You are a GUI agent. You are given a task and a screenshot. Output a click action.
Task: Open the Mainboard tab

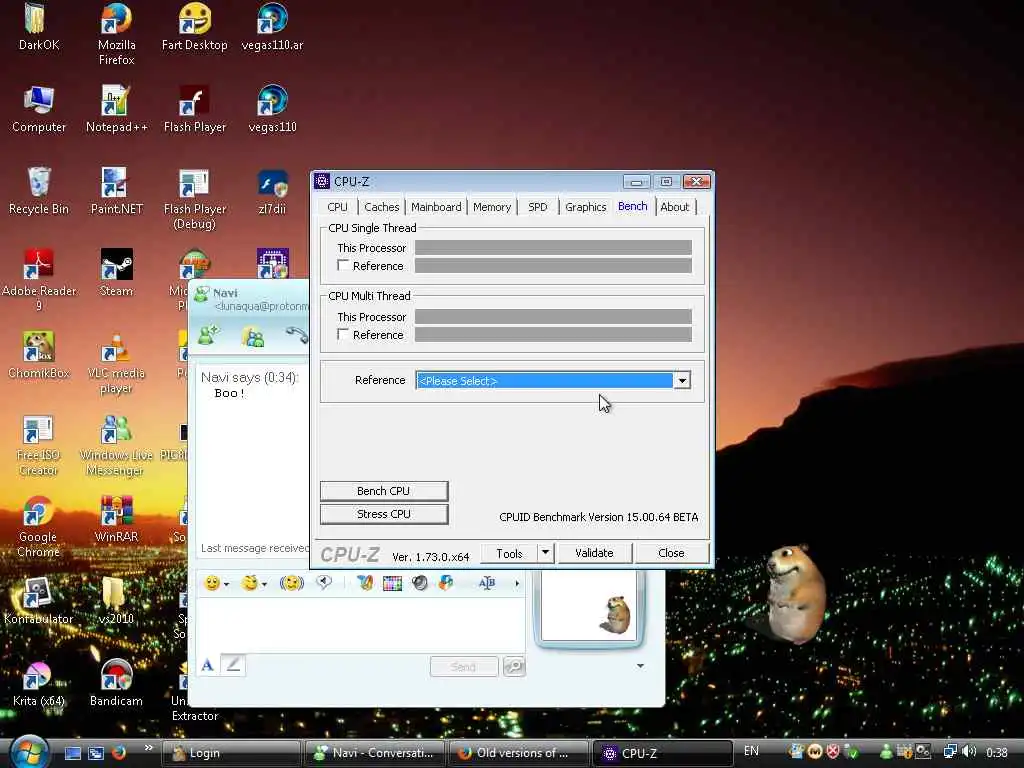coord(436,207)
